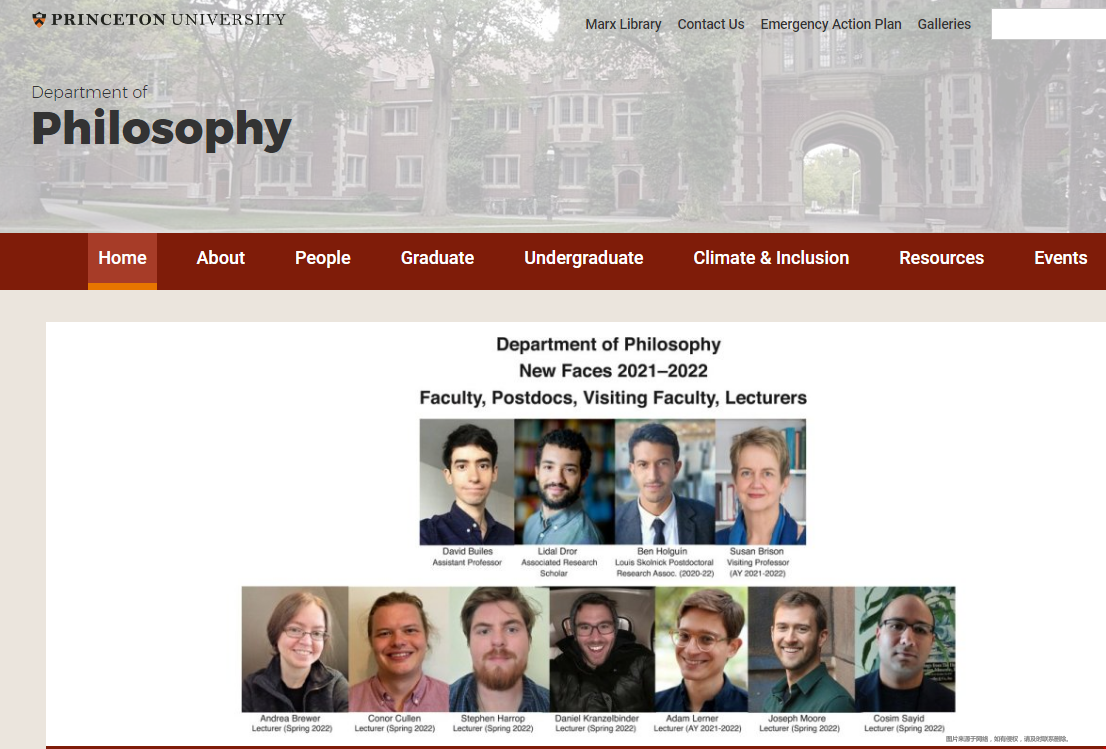Viewport: 1106px width, 749px height.
Task: Click the New Faces 2021–2022 heading image
Action: [613, 371]
